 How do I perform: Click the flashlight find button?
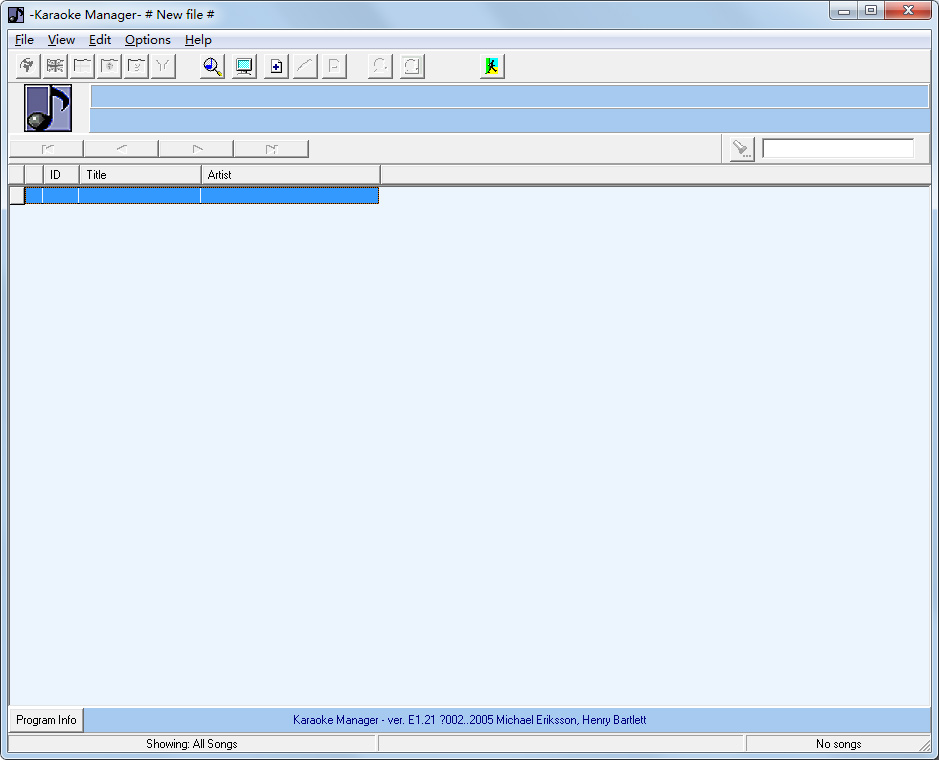741,149
